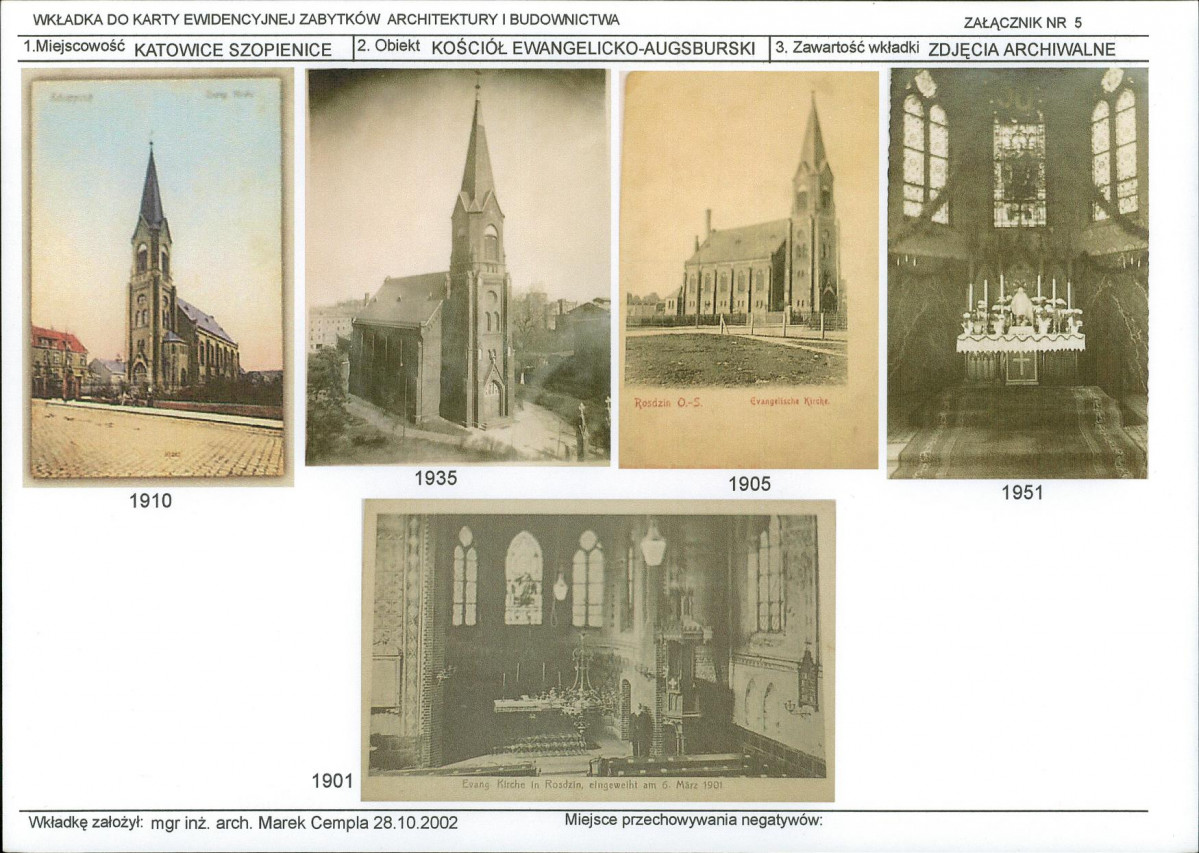Image resolution: width=1199 pixels, height=853 pixels.
Task: Select the KOŚCIÓŁ EWANGELICKO-AUGSBURSKI object field
Action: tap(593, 49)
